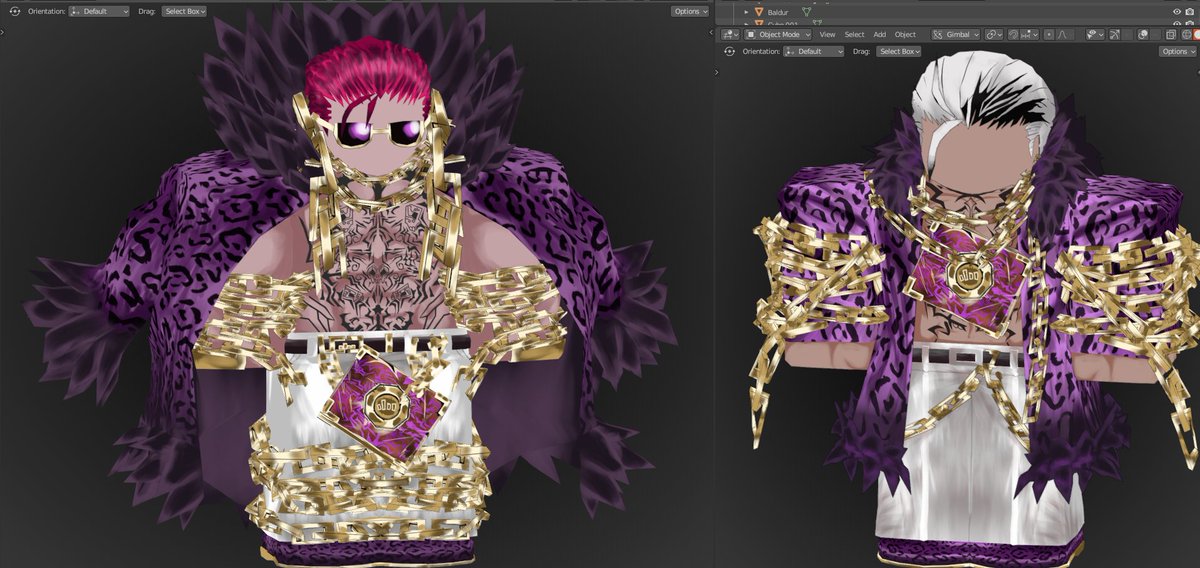1200x568 pixels.
Task: Open the Add menu in right viewport
Action: point(880,34)
